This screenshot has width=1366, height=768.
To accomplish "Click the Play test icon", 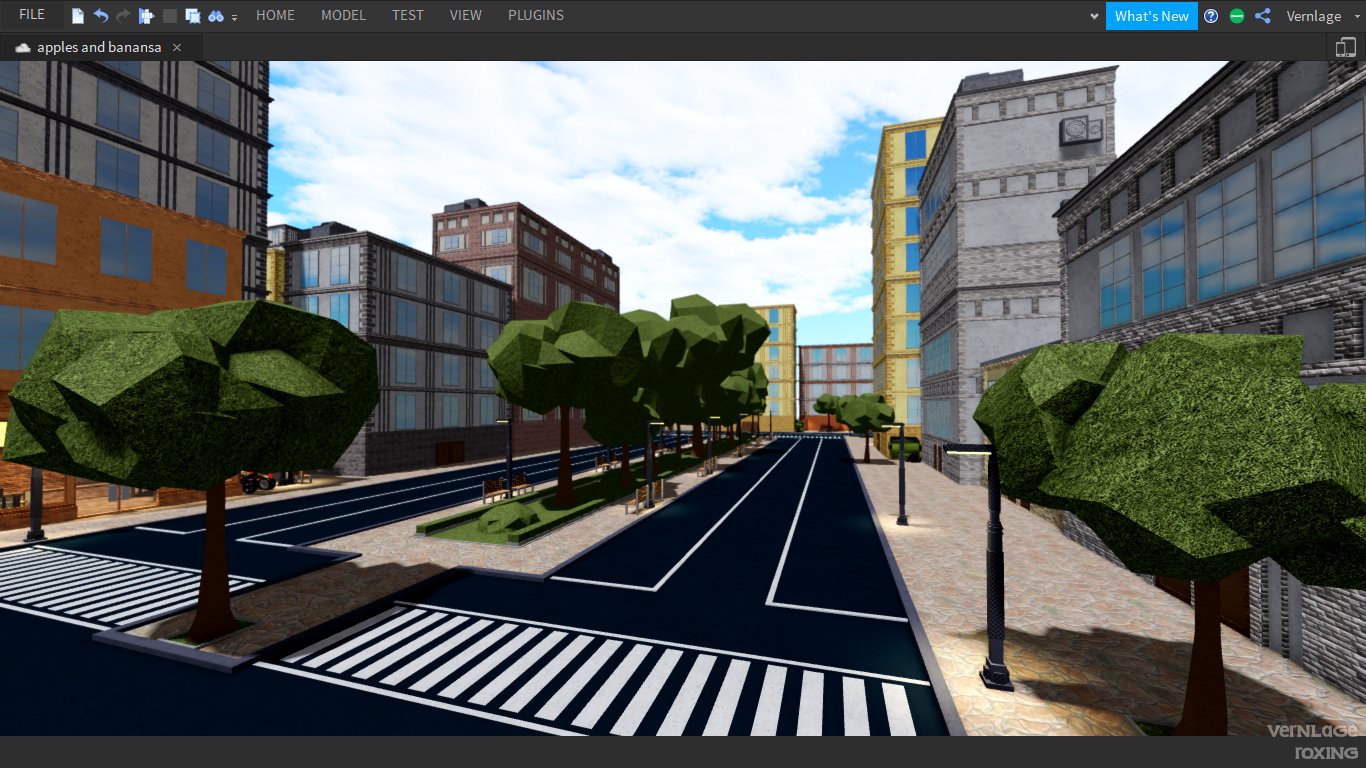I will pos(147,16).
